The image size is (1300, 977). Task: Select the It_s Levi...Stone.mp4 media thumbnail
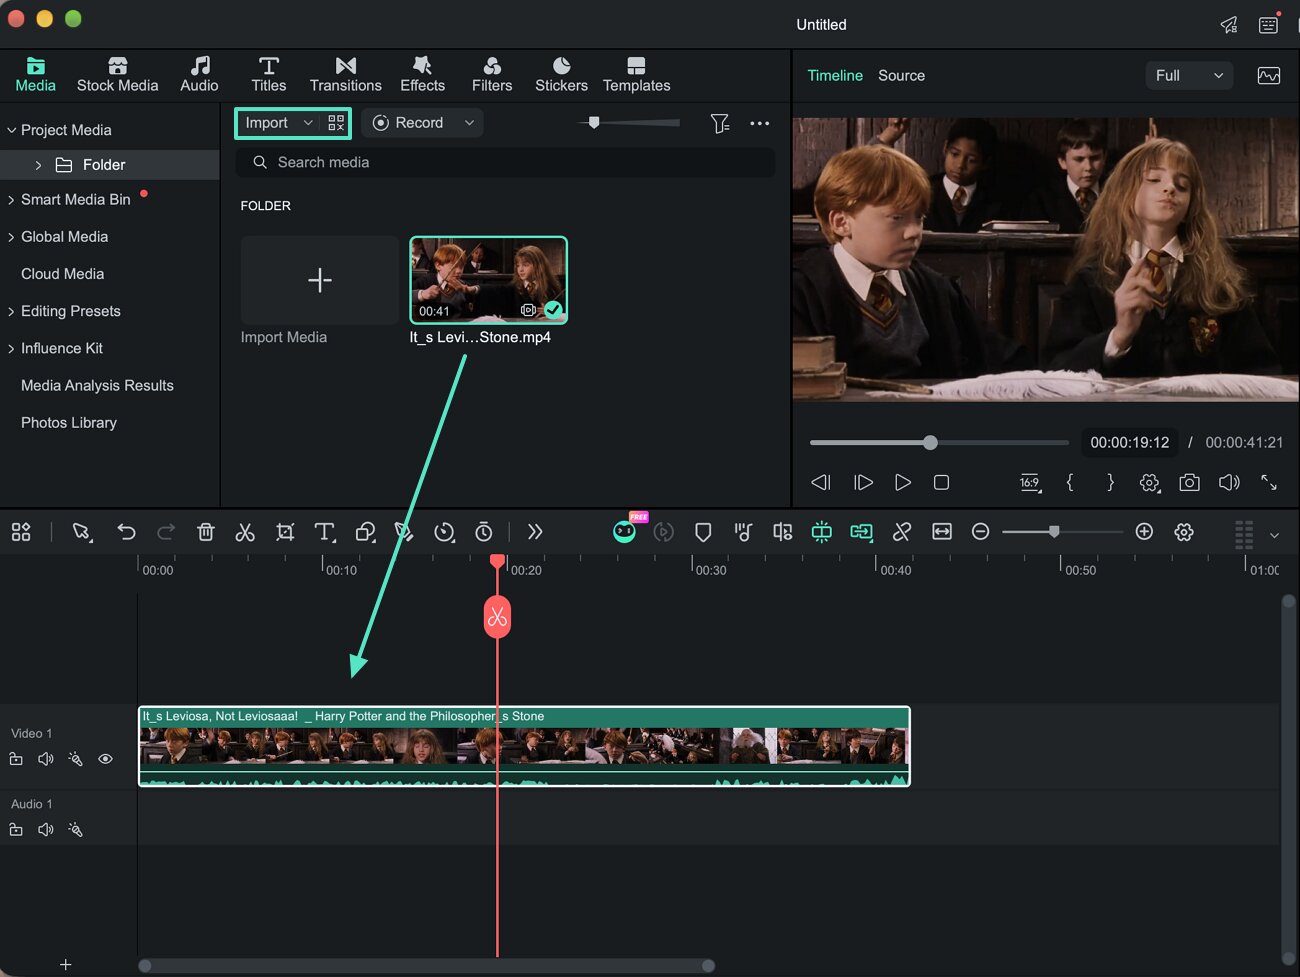[x=489, y=280]
